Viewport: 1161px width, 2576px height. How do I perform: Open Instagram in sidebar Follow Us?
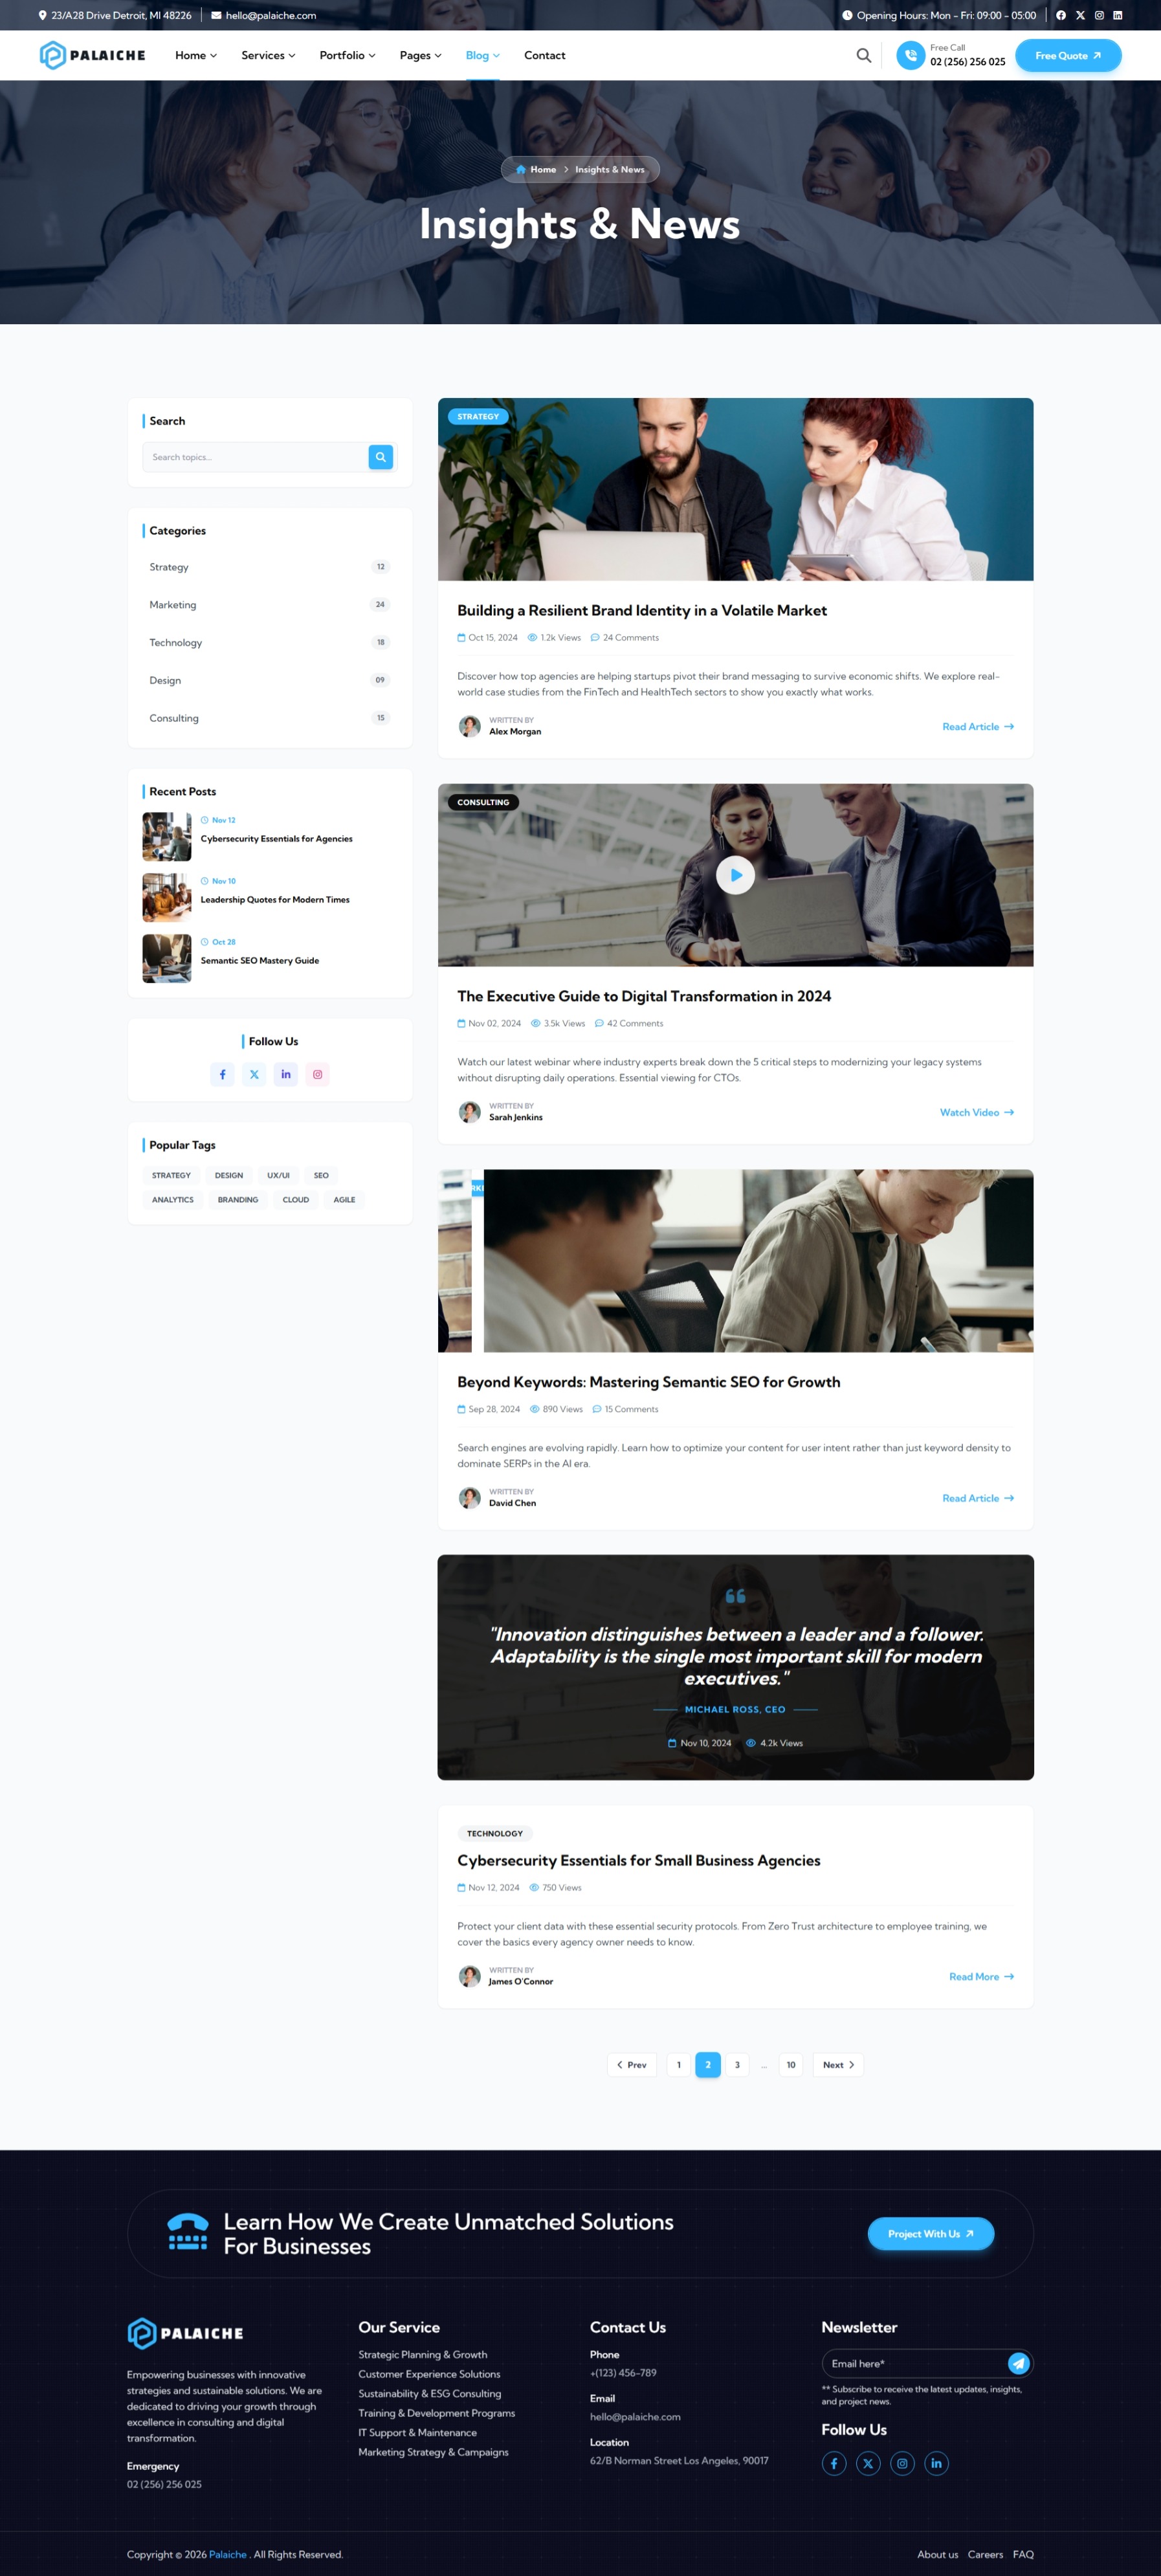(x=317, y=1074)
